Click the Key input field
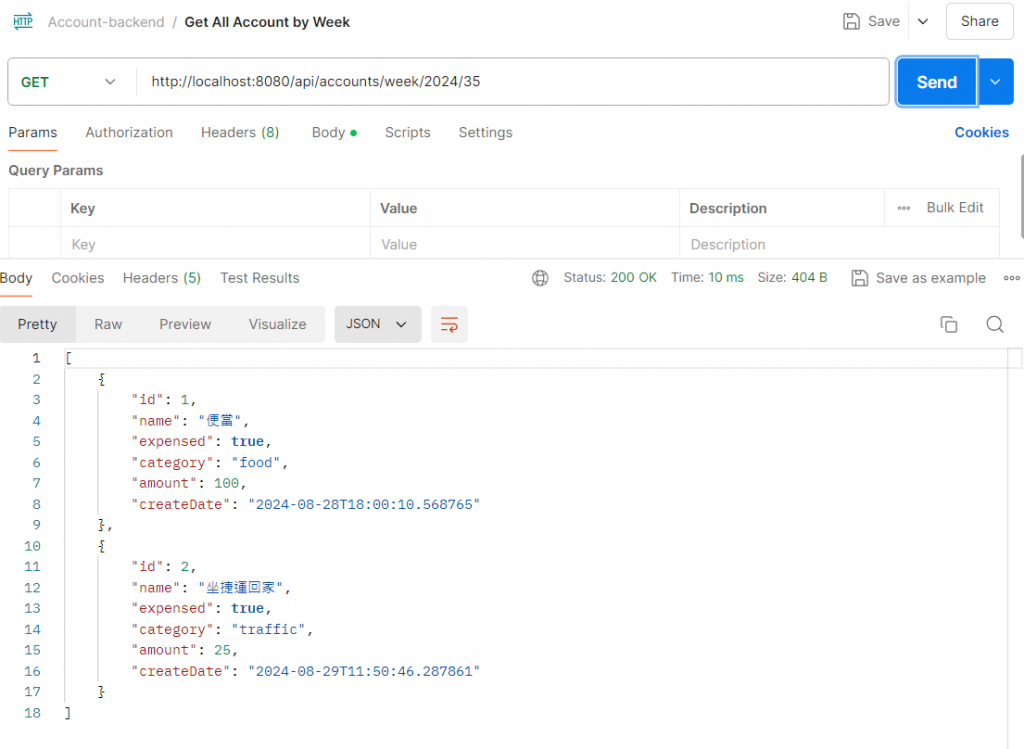This screenshot has height=749, width=1024. click(215, 244)
